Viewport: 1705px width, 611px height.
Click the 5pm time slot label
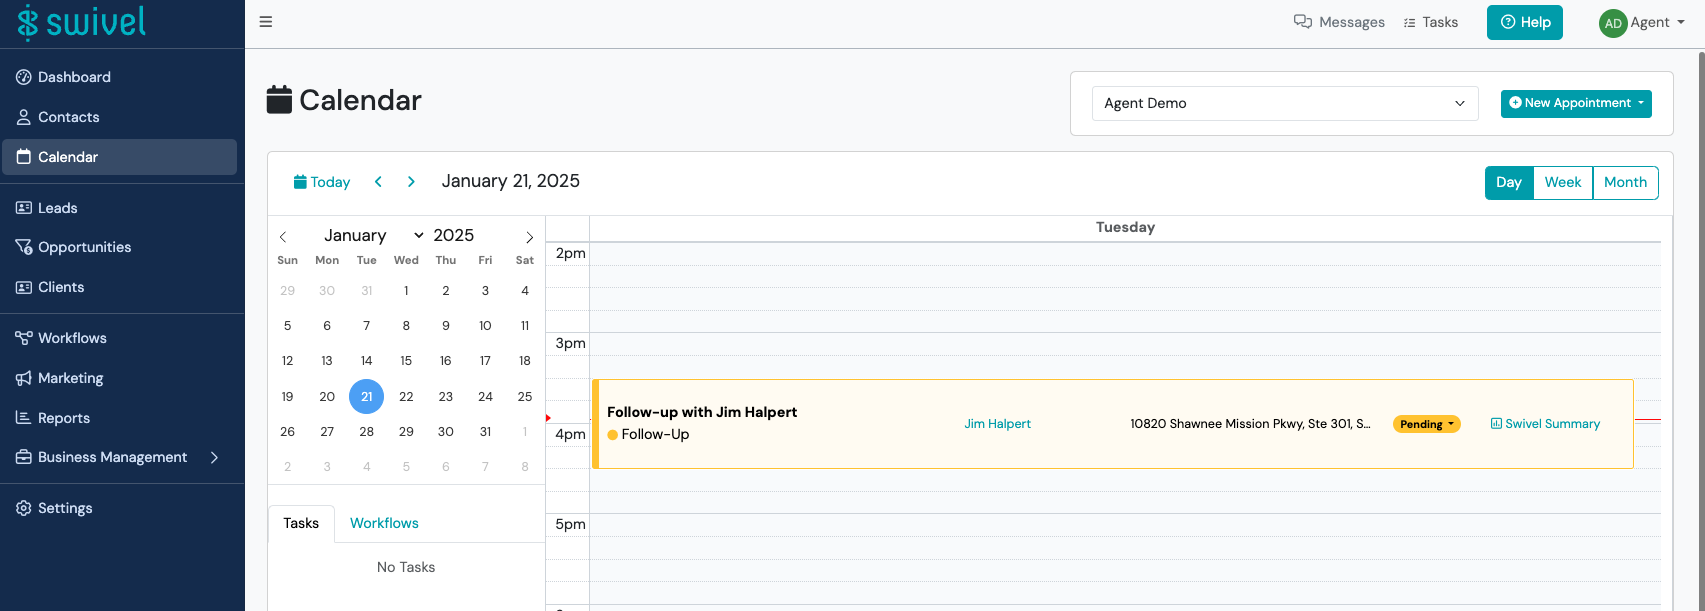[x=571, y=524]
